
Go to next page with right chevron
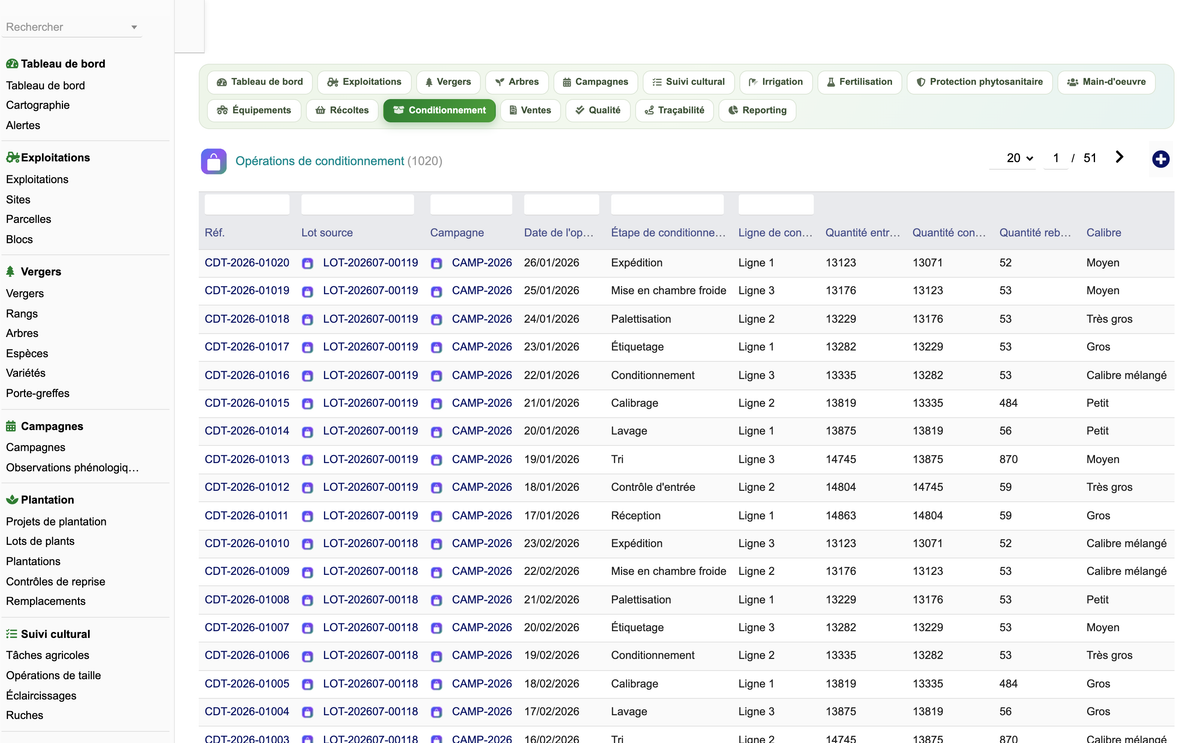click(1119, 157)
